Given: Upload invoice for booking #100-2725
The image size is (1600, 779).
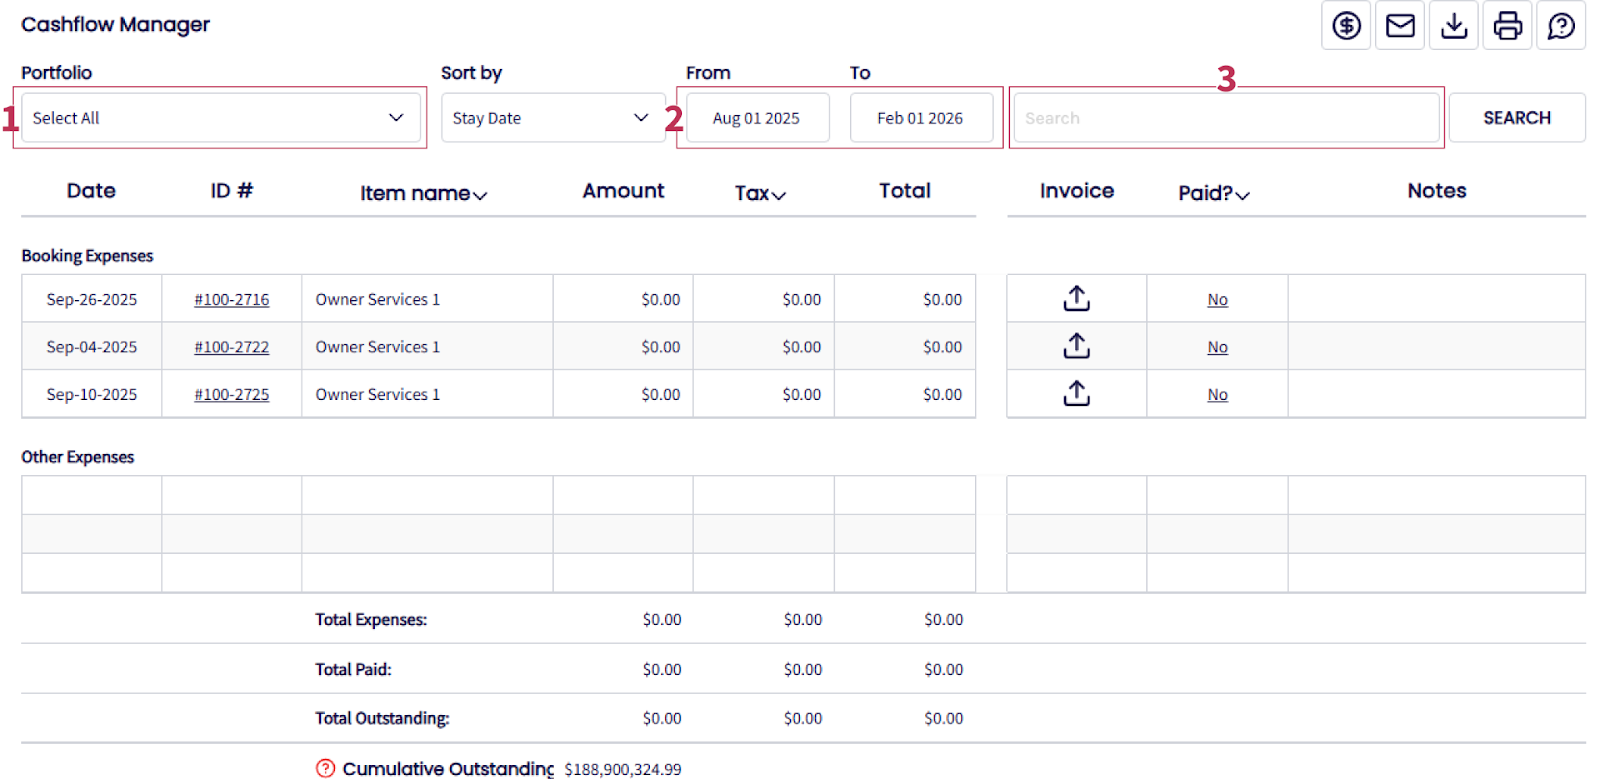Looking at the screenshot, I should (x=1076, y=394).
